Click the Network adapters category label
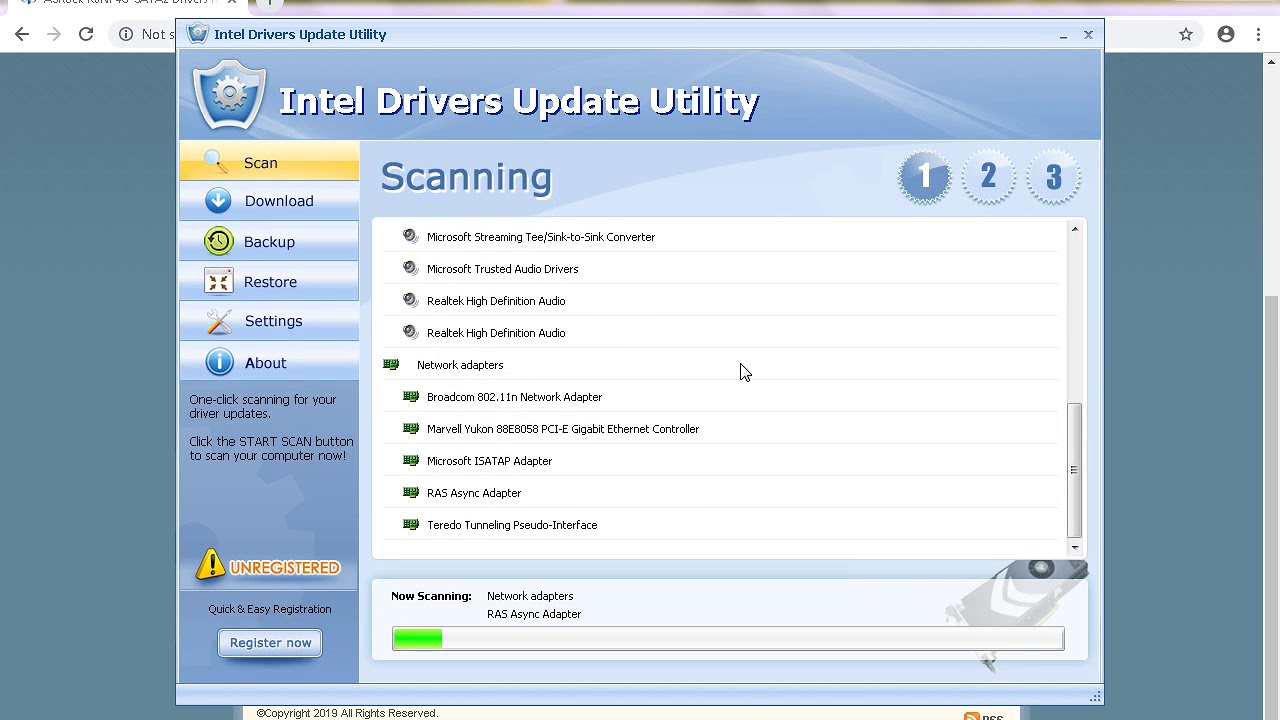This screenshot has height=720, width=1280. point(460,365)
